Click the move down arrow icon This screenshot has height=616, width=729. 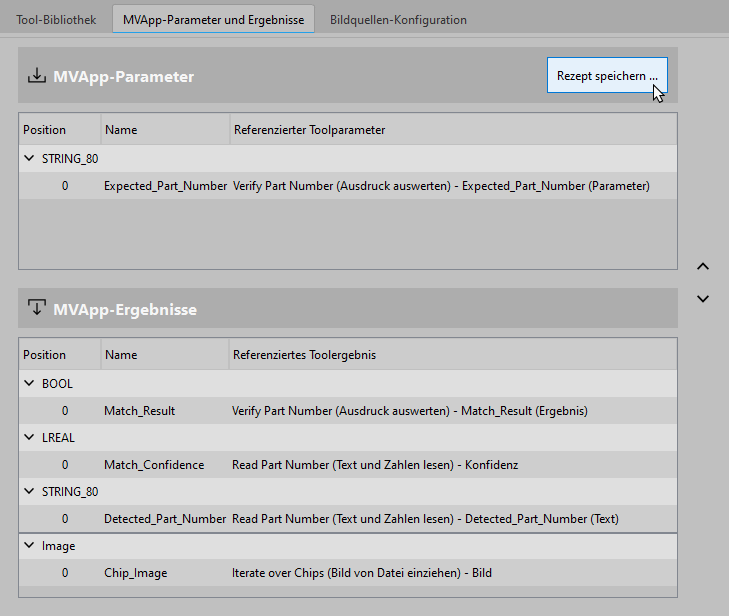point(702,298)
